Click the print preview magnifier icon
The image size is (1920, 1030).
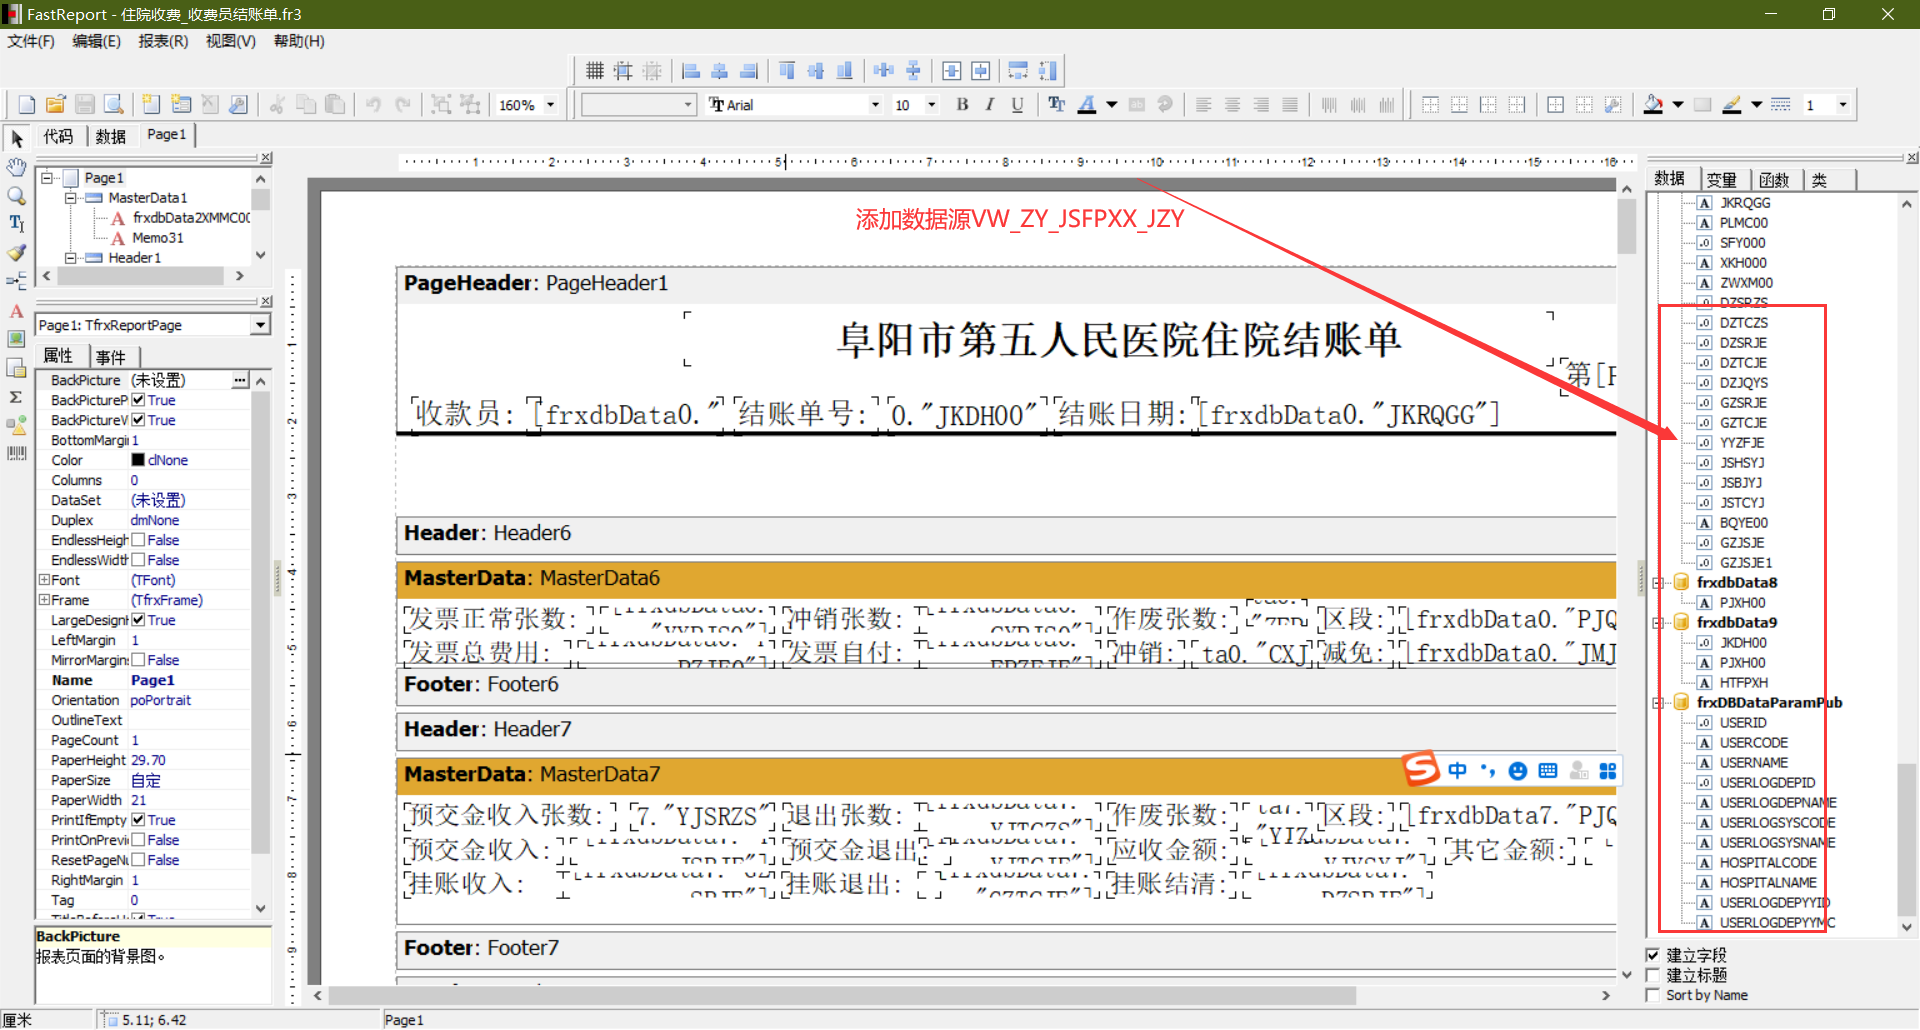[x=114, y=105]
